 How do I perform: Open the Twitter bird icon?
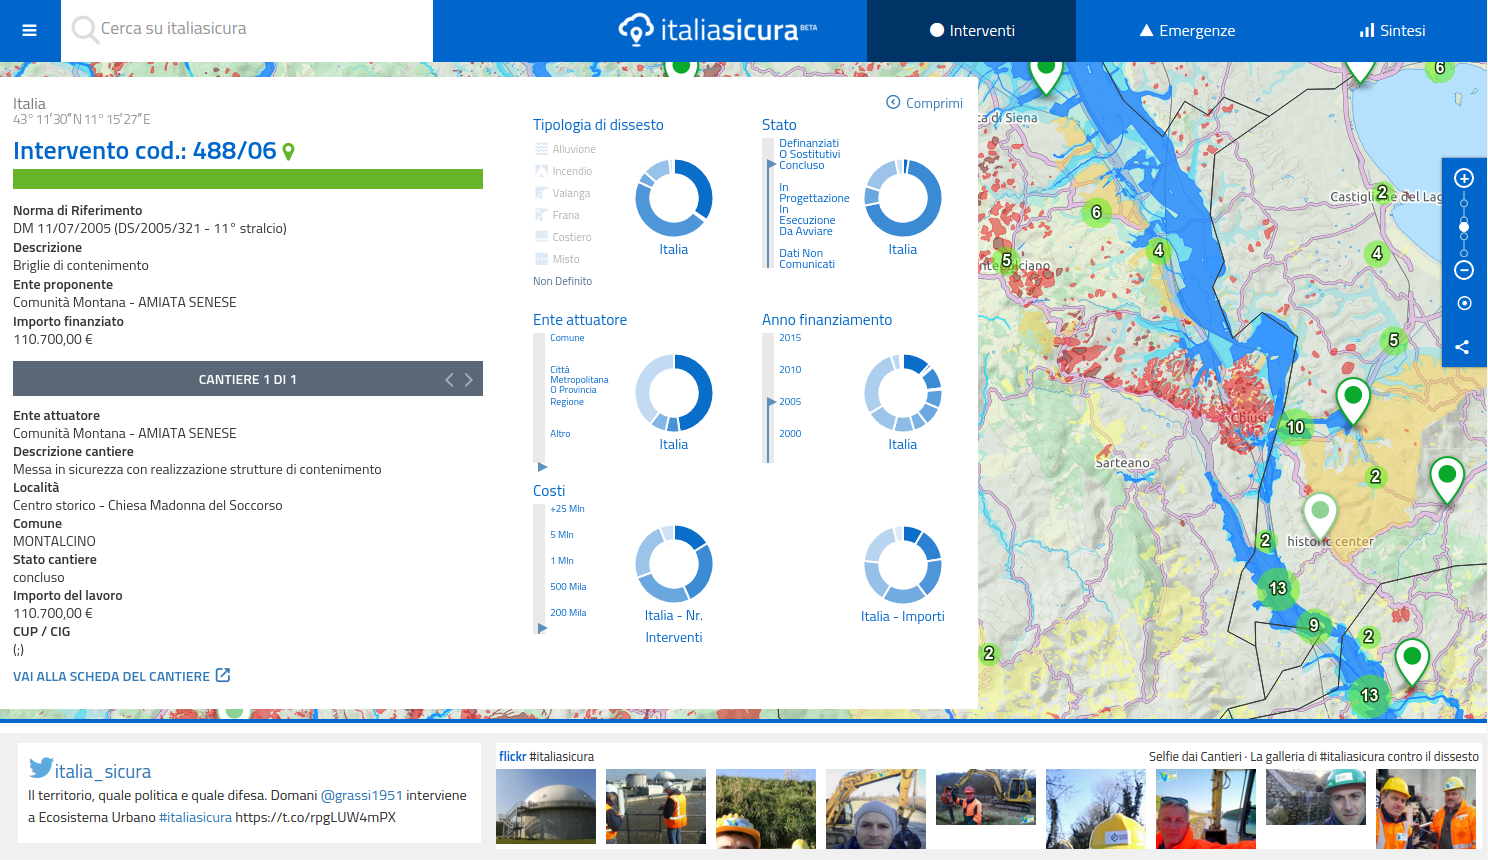click(x=41, y=768)
